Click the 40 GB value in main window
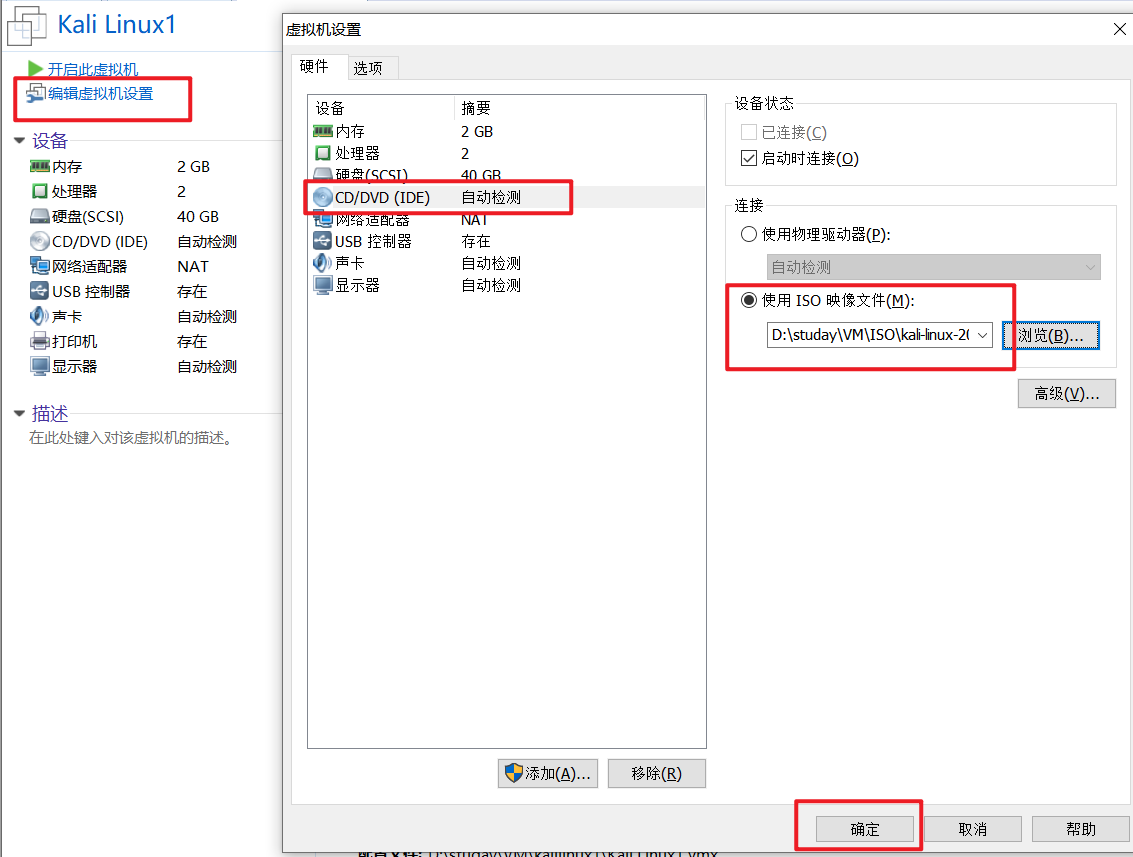 point(198,217)
